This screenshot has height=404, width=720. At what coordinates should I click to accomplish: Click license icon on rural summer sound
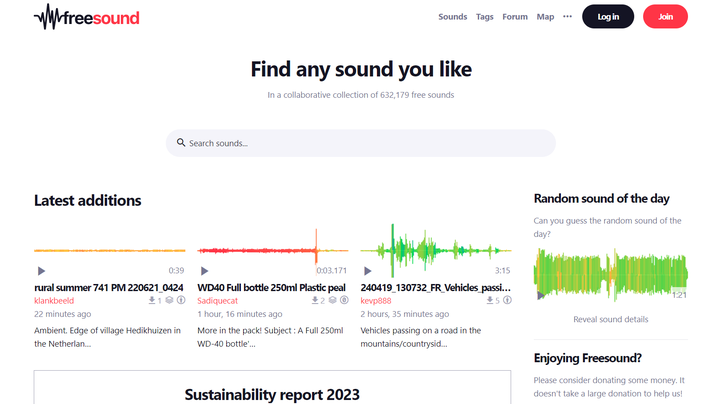coord(181,300)
